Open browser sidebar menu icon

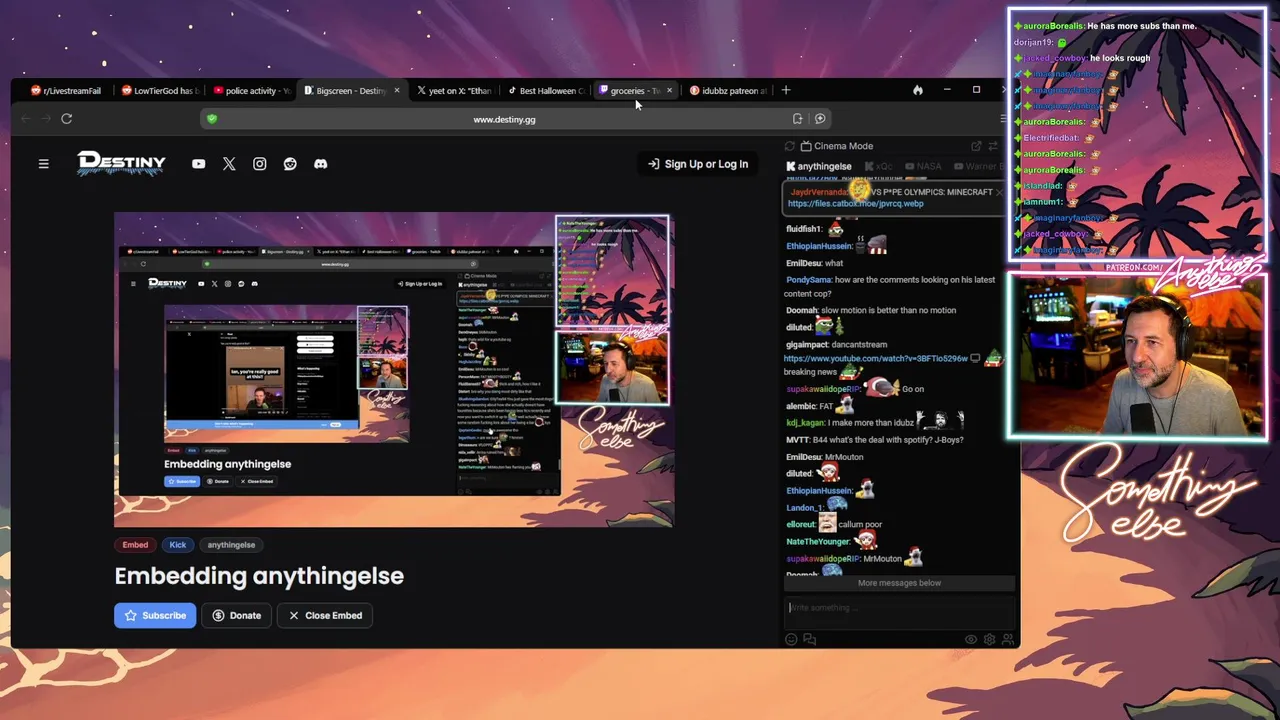pyautogui.click(x=1003, y=119)
